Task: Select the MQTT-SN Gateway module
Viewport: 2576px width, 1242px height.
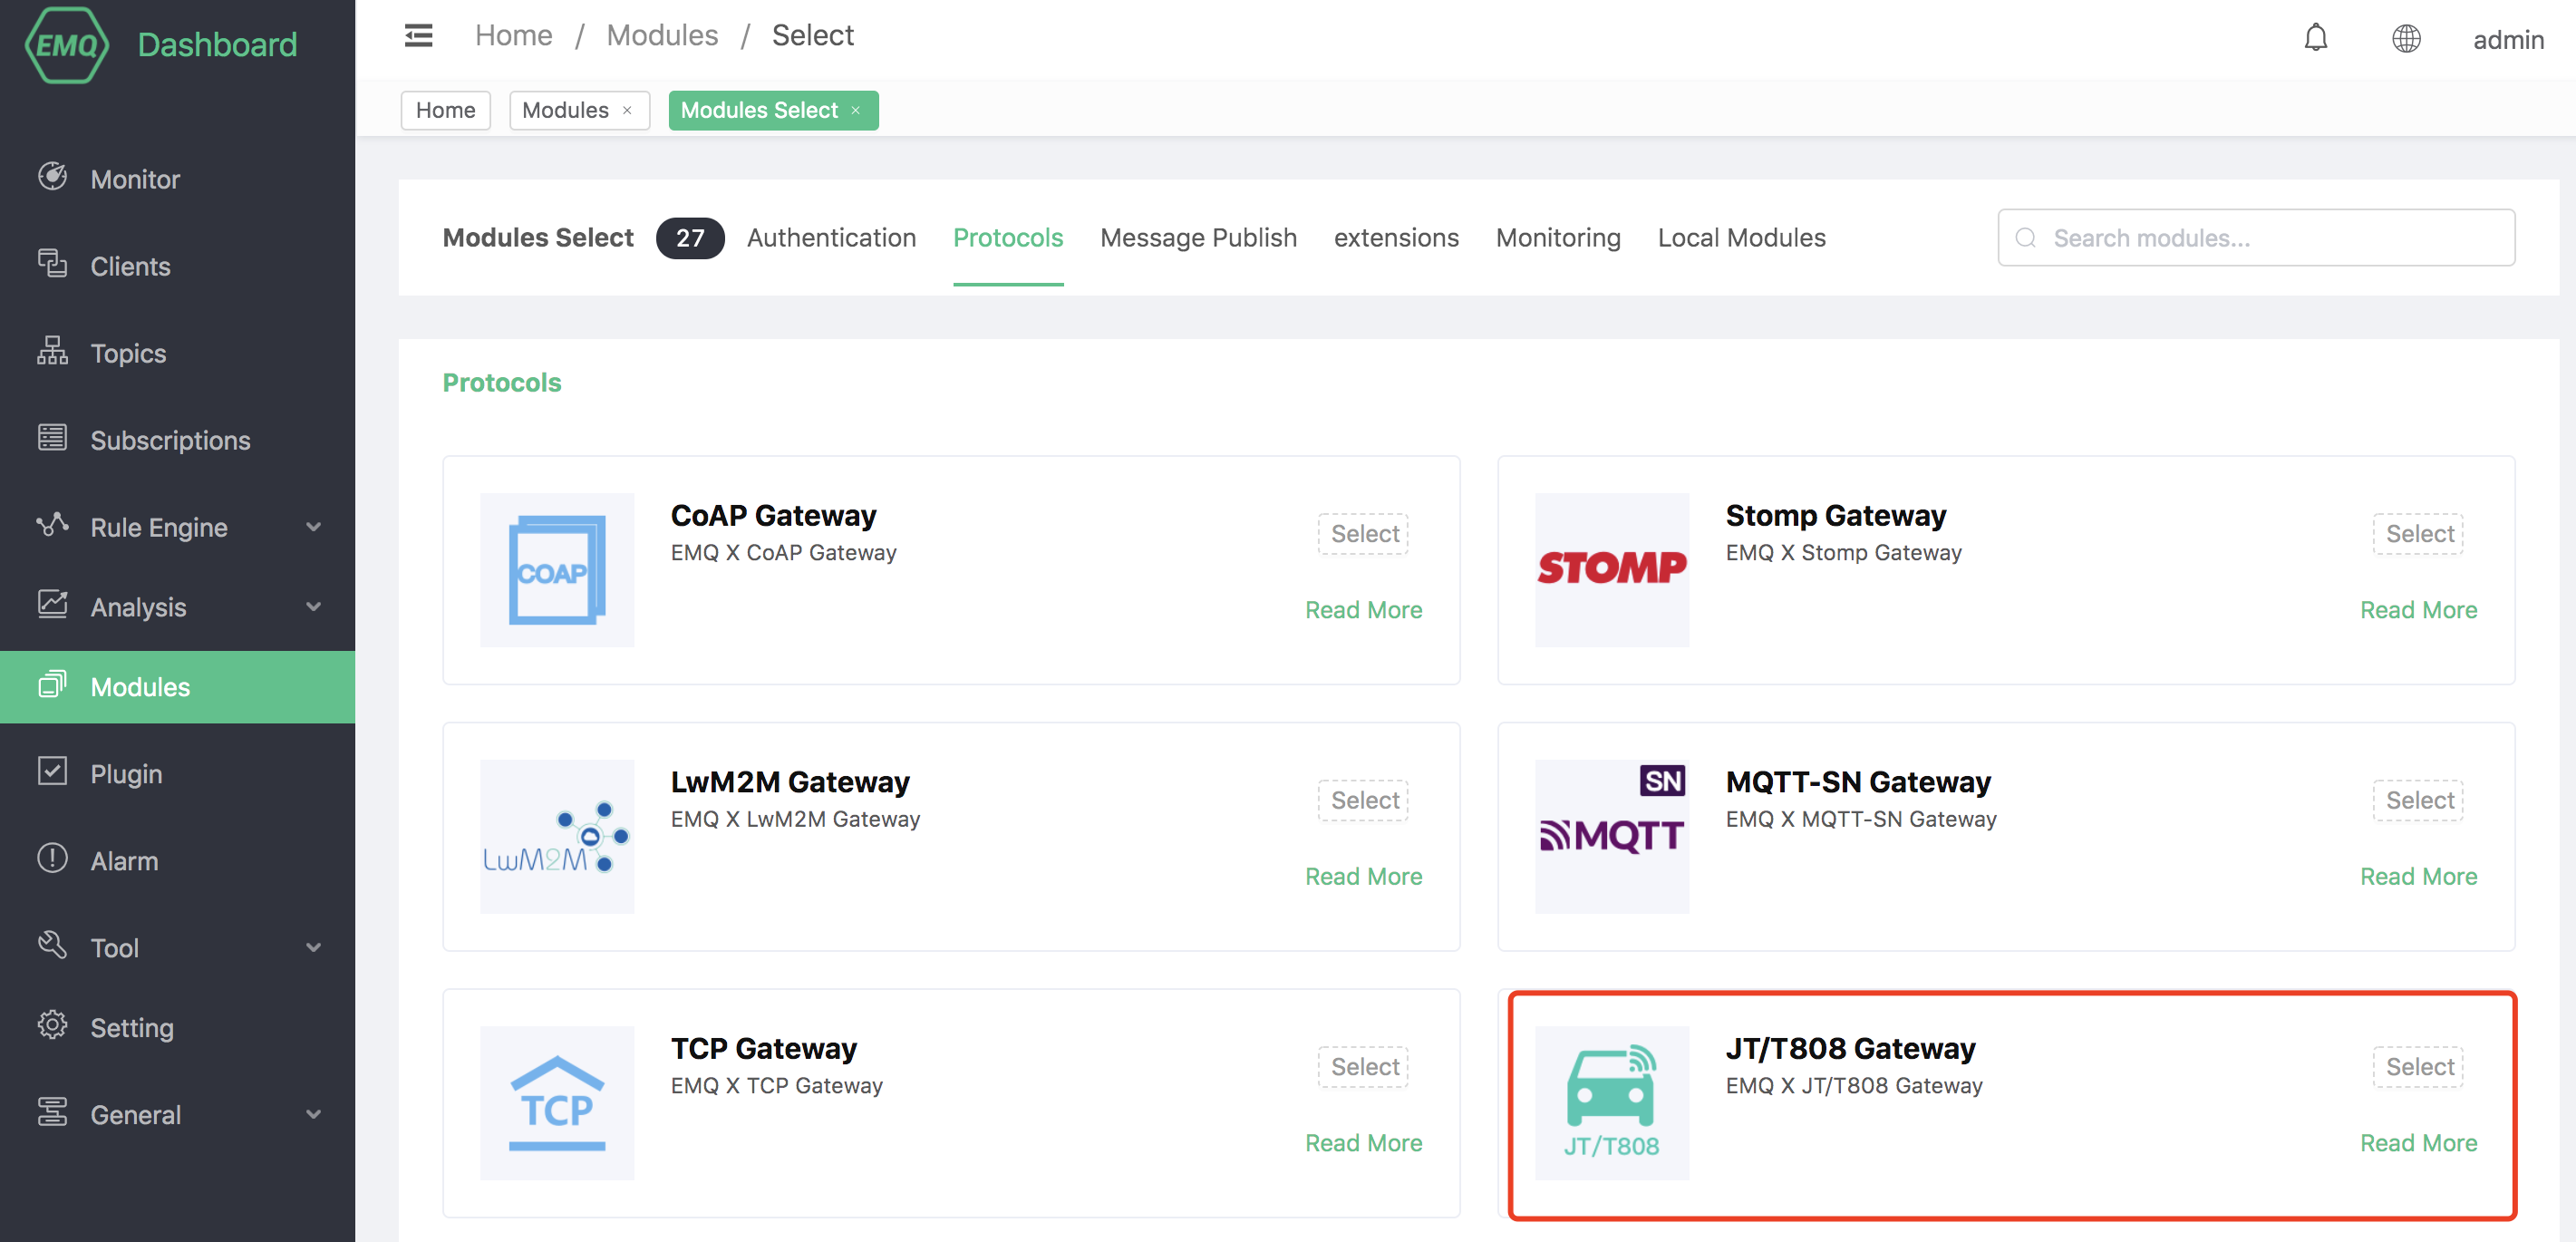Action: pyautogui.click(x=2418, y=801)
